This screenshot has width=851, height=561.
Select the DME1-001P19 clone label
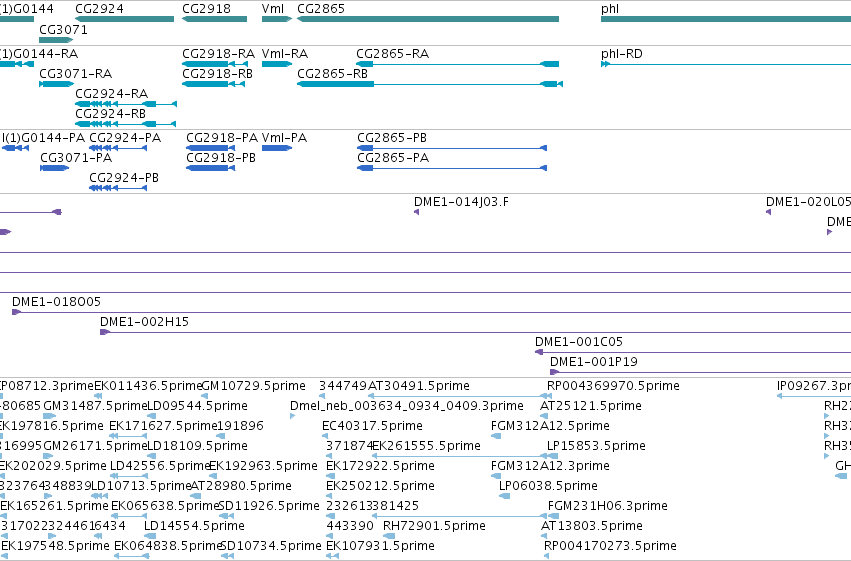(x=594, y=362)
